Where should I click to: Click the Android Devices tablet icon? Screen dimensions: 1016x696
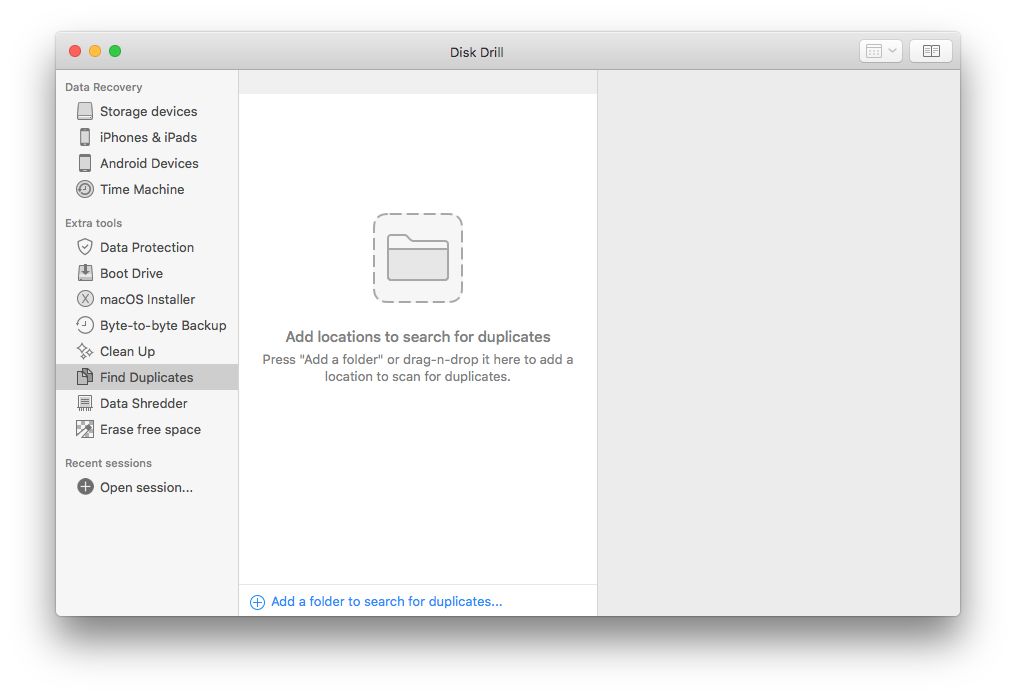click(x=85, y=163)
